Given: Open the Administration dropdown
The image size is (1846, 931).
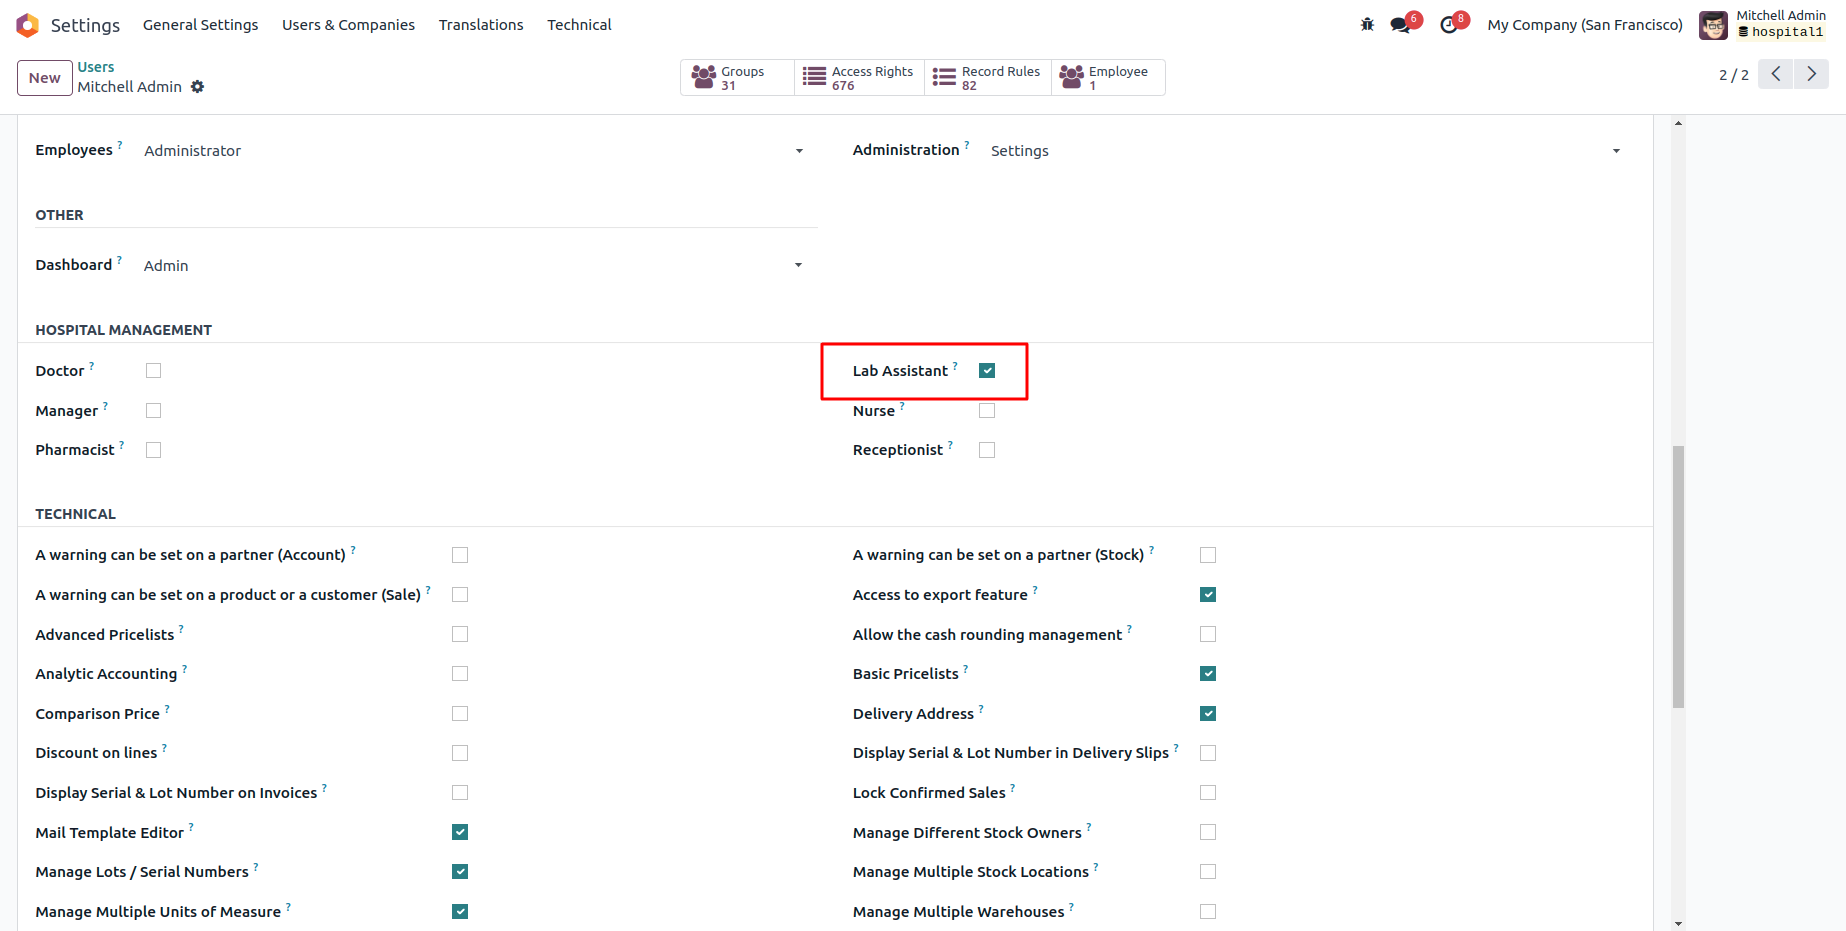Looking at the screenshot, I should tap(1616, 151).
